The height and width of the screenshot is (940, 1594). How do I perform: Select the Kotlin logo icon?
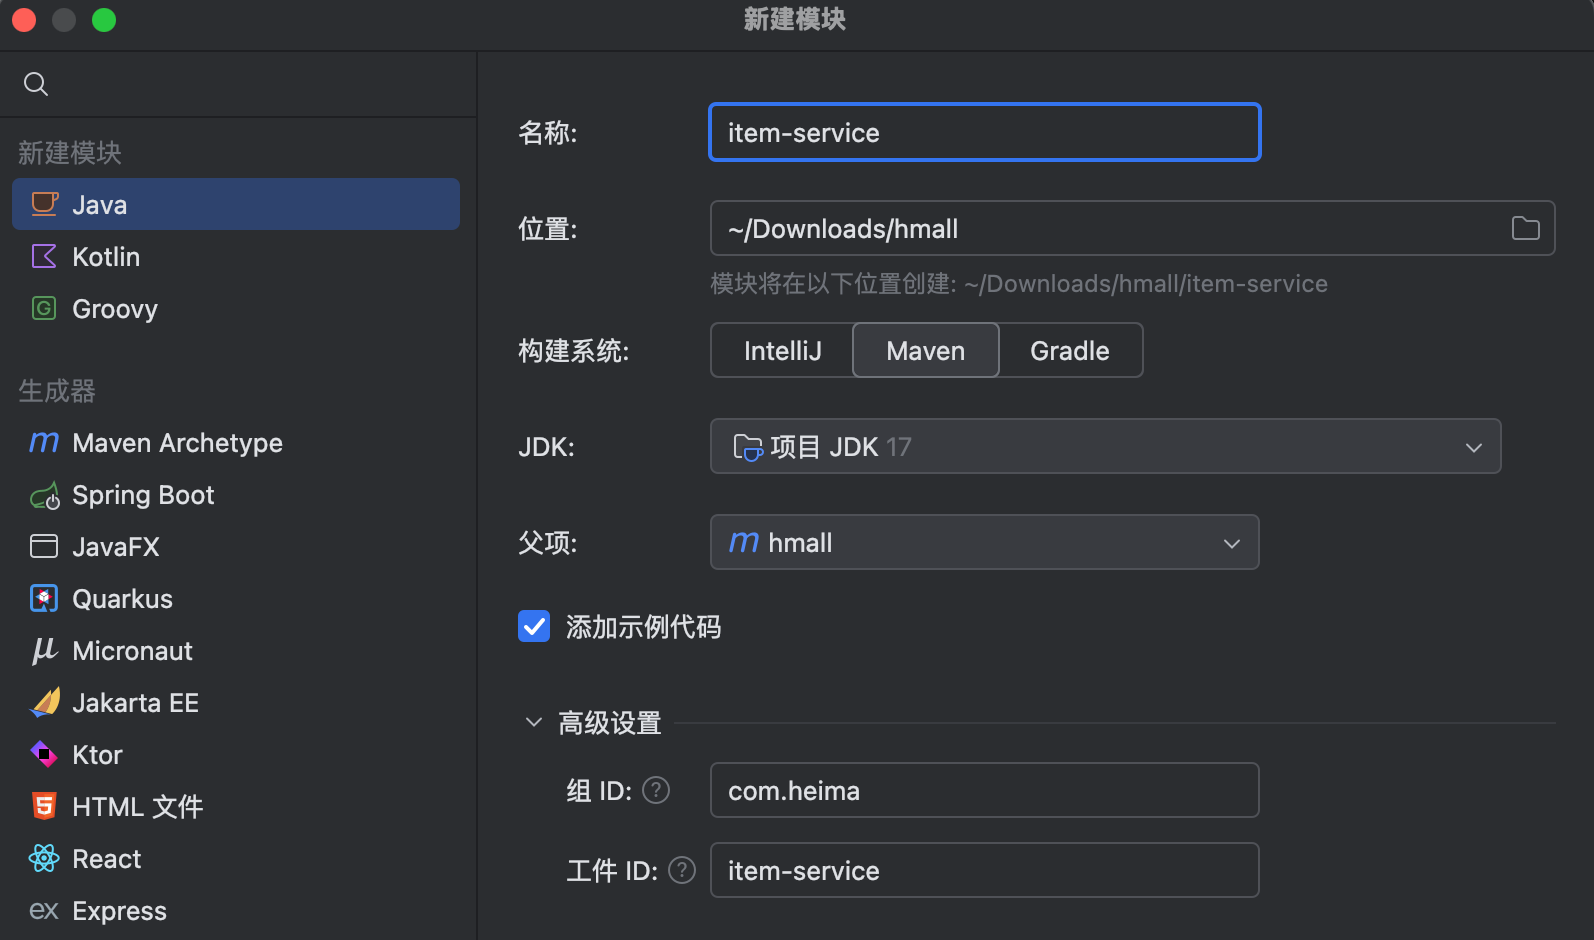[x=44, y=256]
